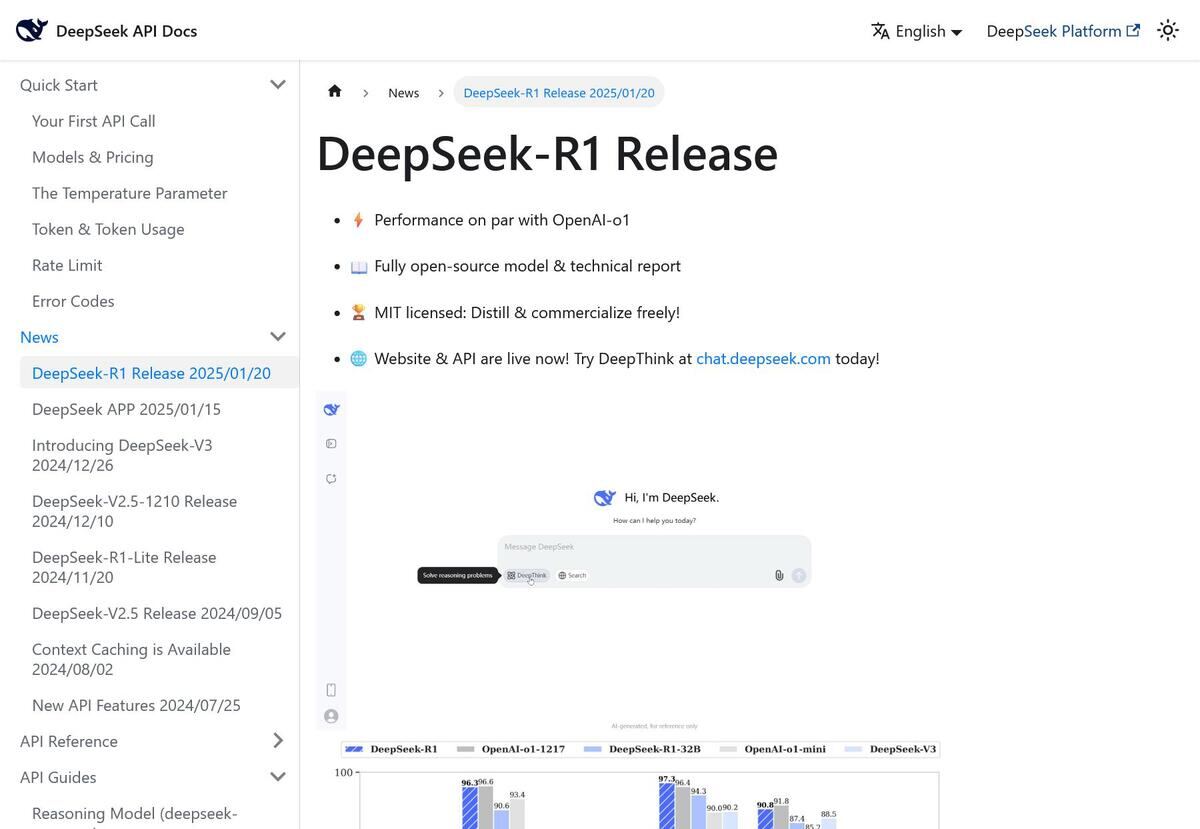Click the whale logo beside Hi, I'm DeepSeek
1200x829 pixels.
click(604, 497)
